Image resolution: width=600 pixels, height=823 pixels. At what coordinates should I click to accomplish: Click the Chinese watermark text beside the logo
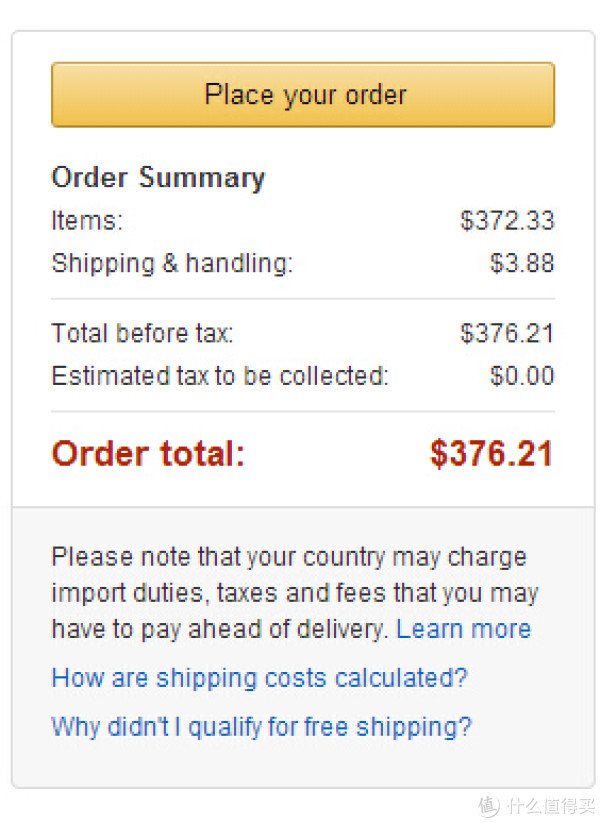click(x=551, y=806)
